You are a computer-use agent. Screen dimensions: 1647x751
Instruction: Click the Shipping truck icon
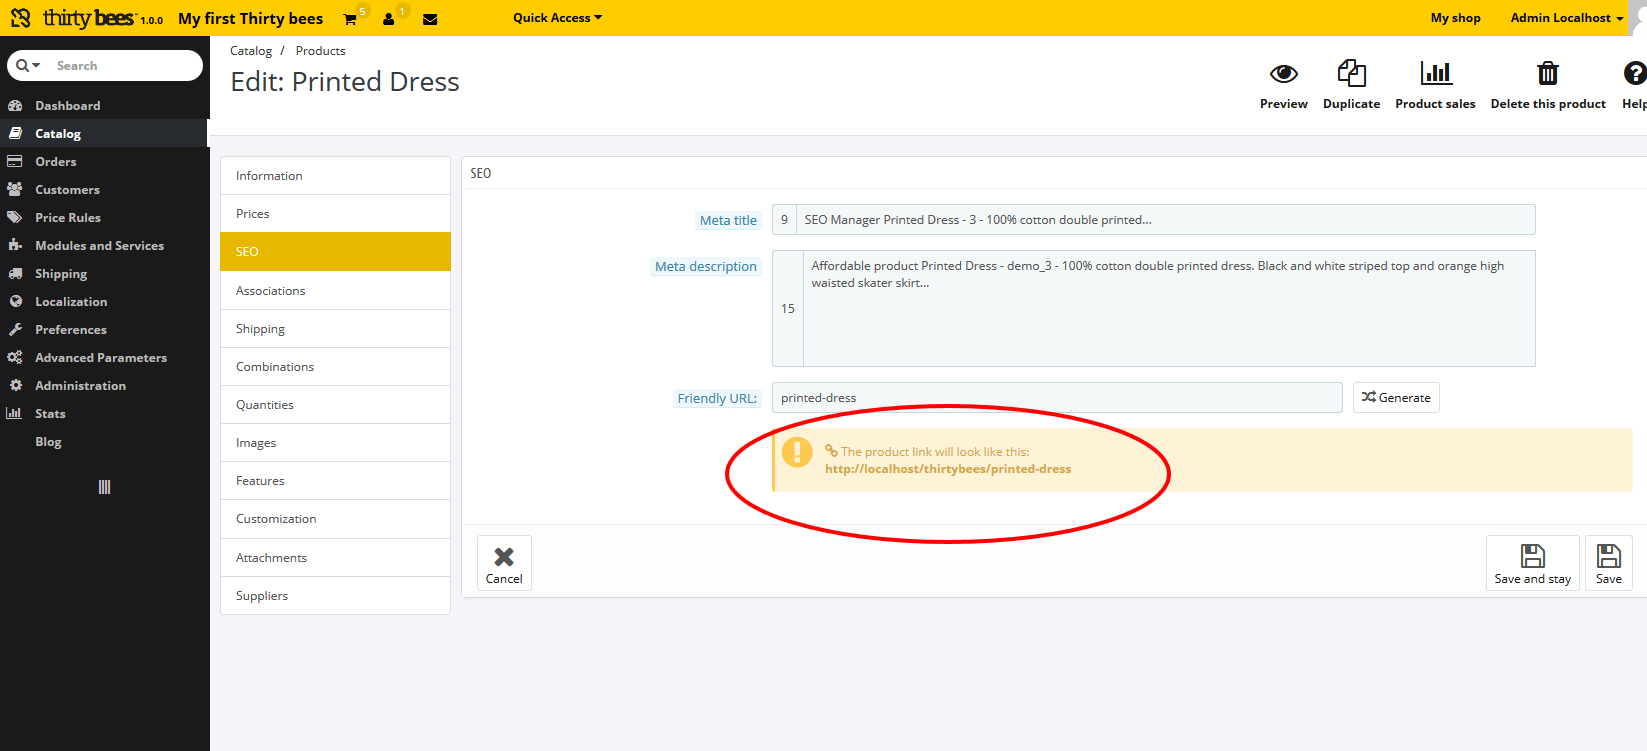pyautogui.click(x=15, y=273)
